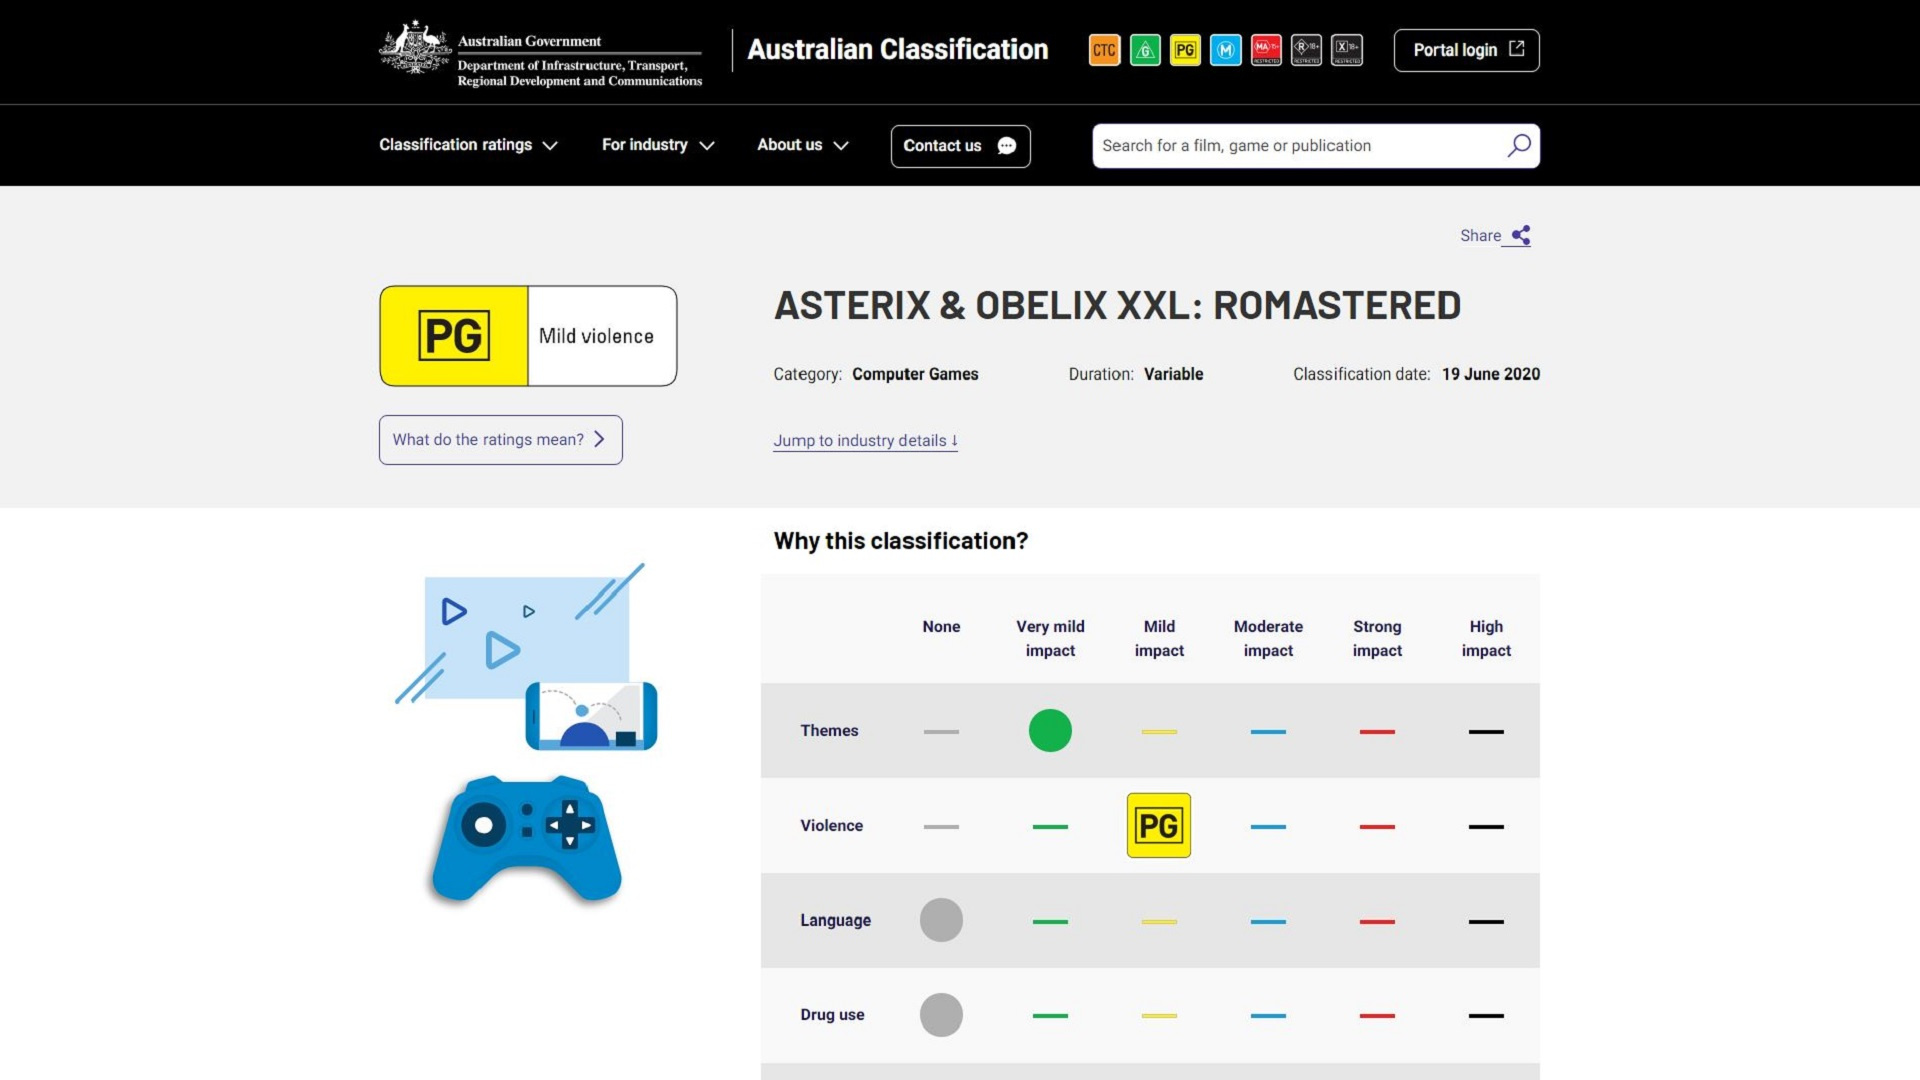
Task: Click the search magnifier icon
Action: (1519, 146)
